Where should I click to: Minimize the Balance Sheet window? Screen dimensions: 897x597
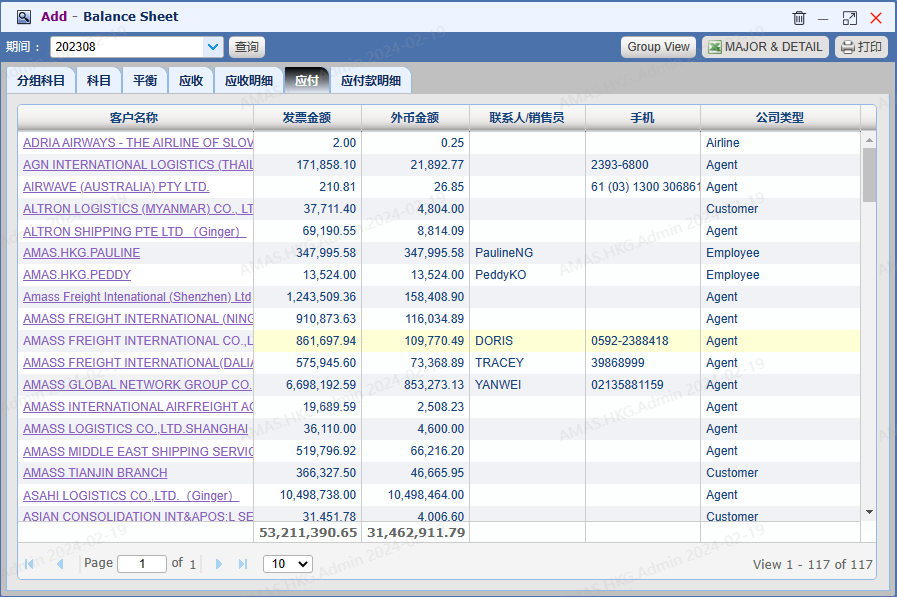[823, 19]
